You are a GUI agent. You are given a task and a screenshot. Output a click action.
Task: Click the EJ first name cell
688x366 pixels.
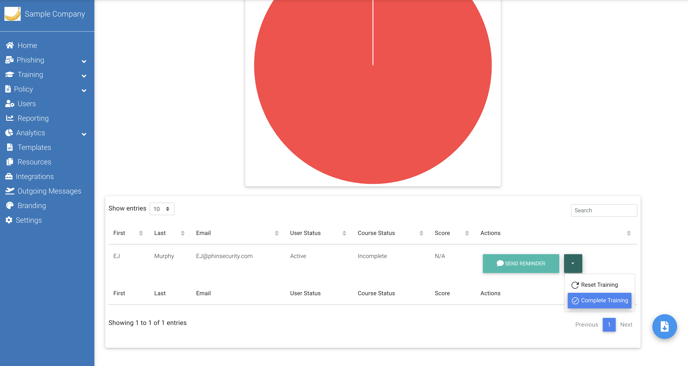117,256
